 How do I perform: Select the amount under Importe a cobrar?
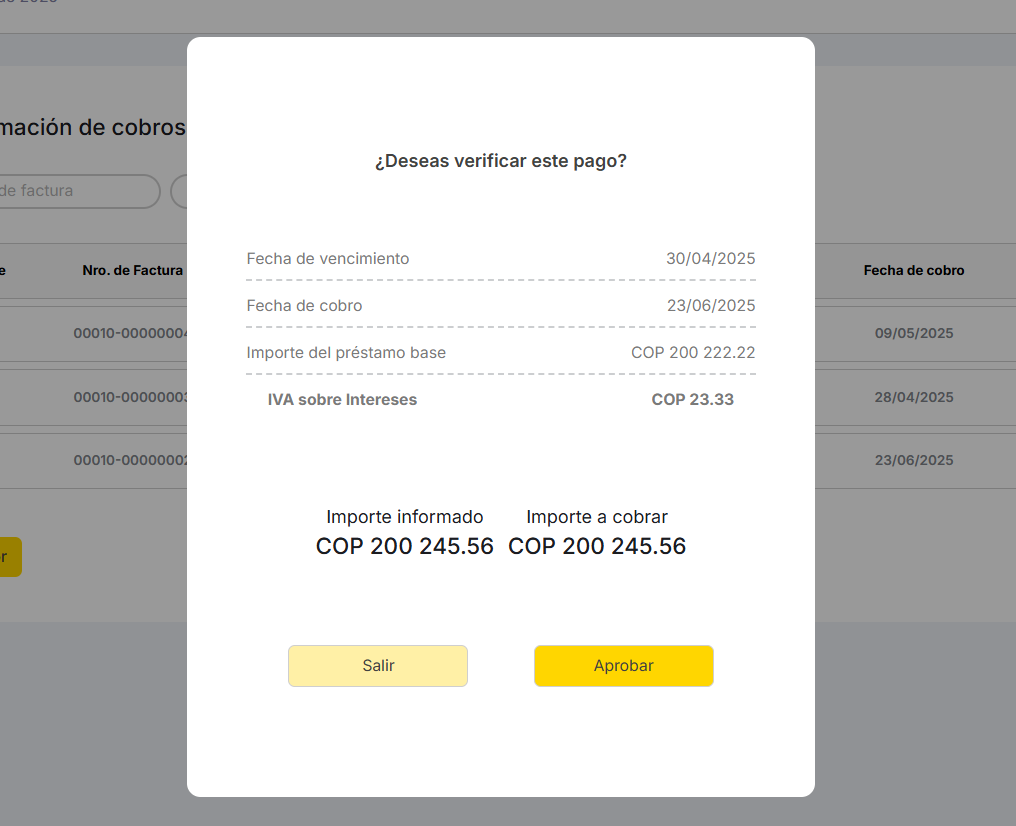pos(597,547)
